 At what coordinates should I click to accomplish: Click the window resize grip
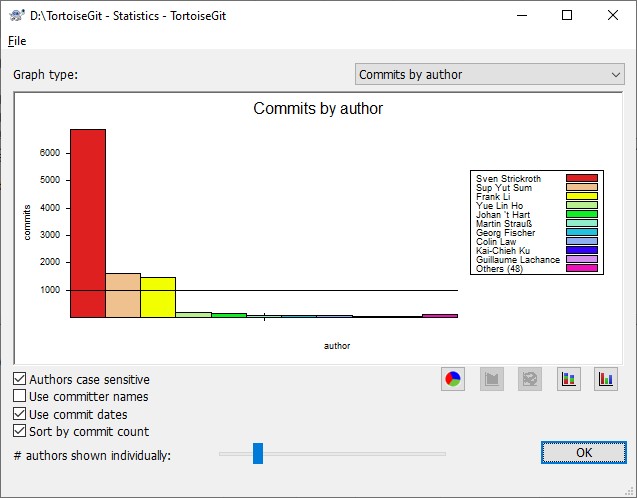click(630, 491)
